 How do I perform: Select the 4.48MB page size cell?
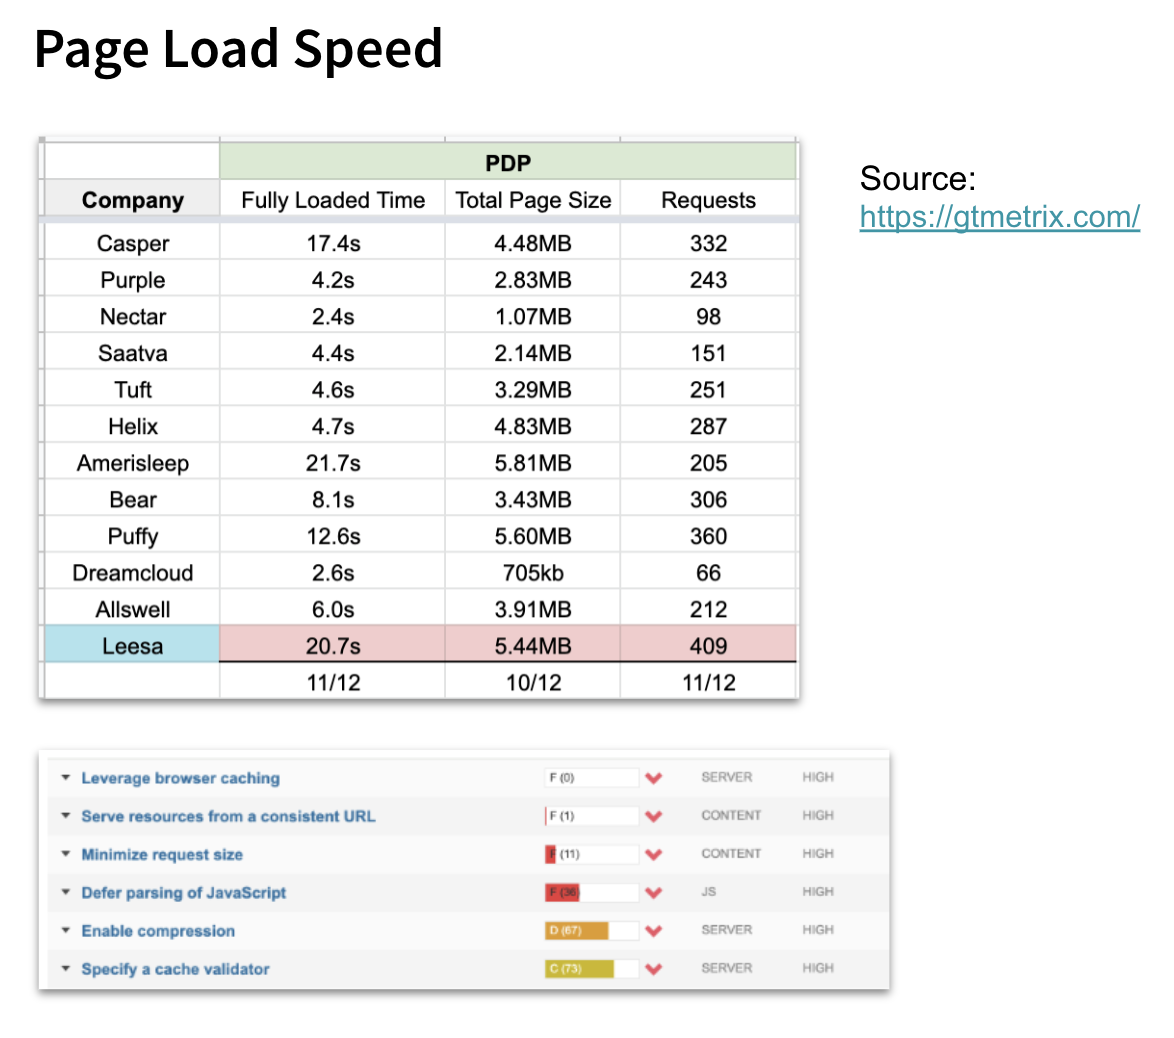tap(533, 243)
